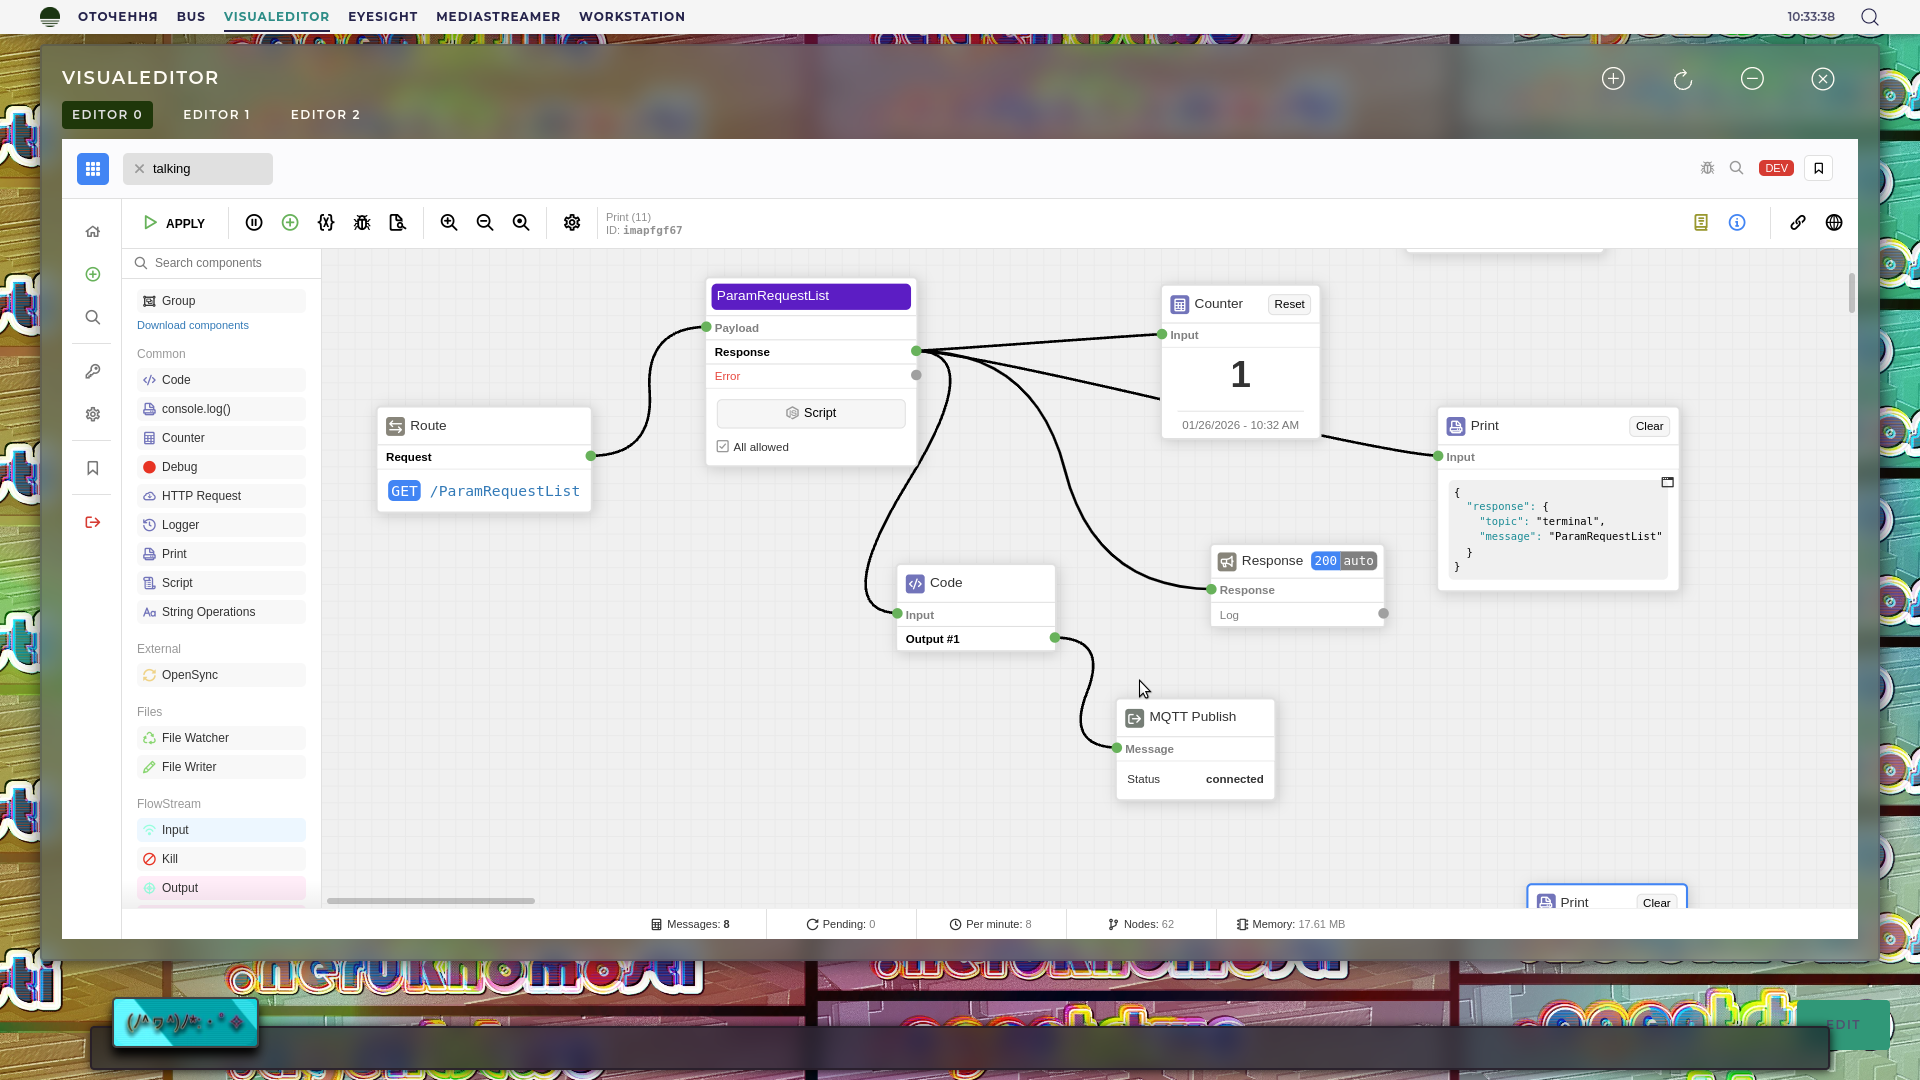Click the zoom out magnifier icon

(x=485, y=223)
